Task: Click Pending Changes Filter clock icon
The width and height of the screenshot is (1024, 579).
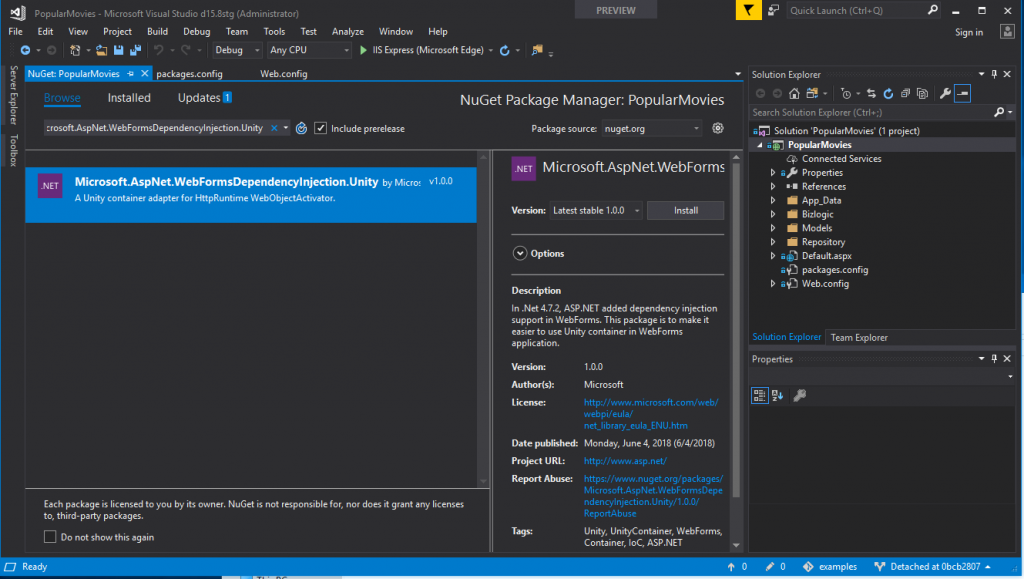Action: tap(846, 94)
